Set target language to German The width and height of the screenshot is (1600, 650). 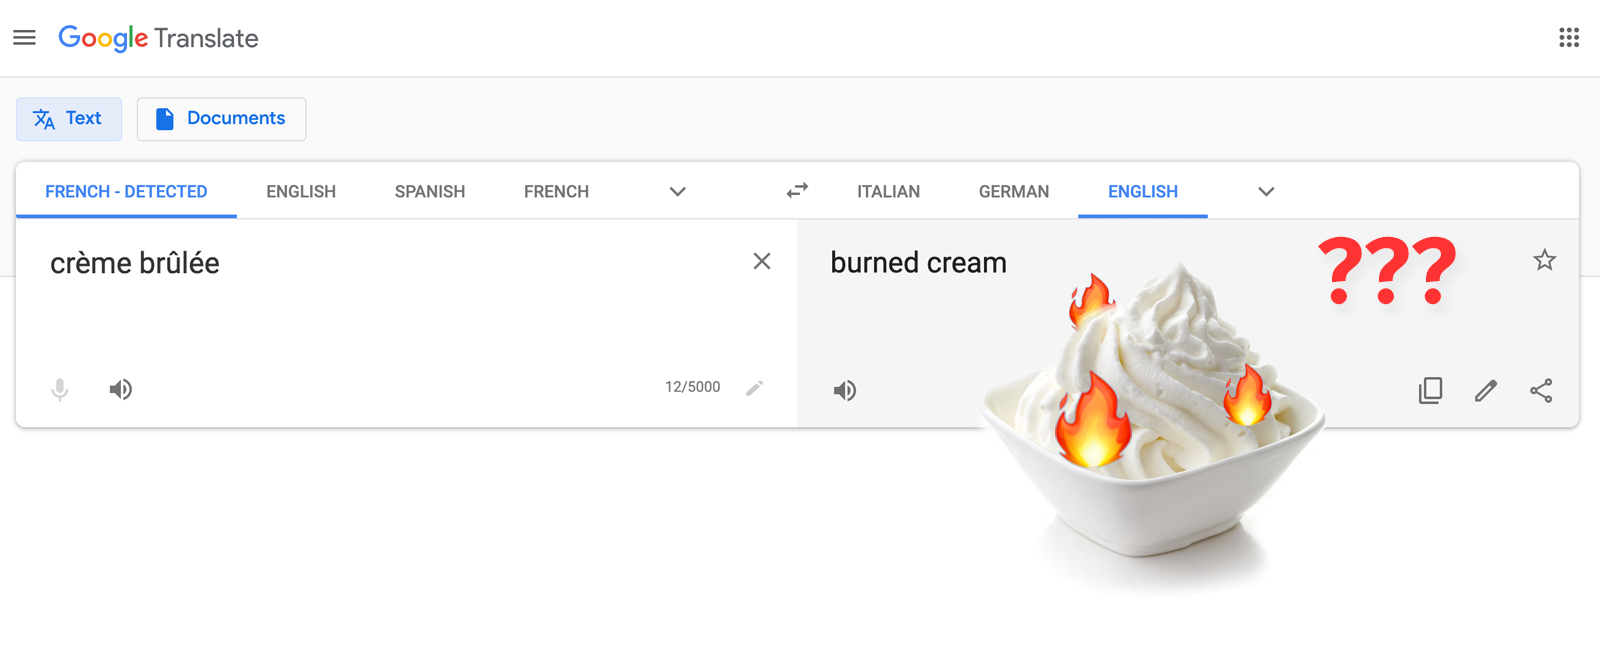1014,191
